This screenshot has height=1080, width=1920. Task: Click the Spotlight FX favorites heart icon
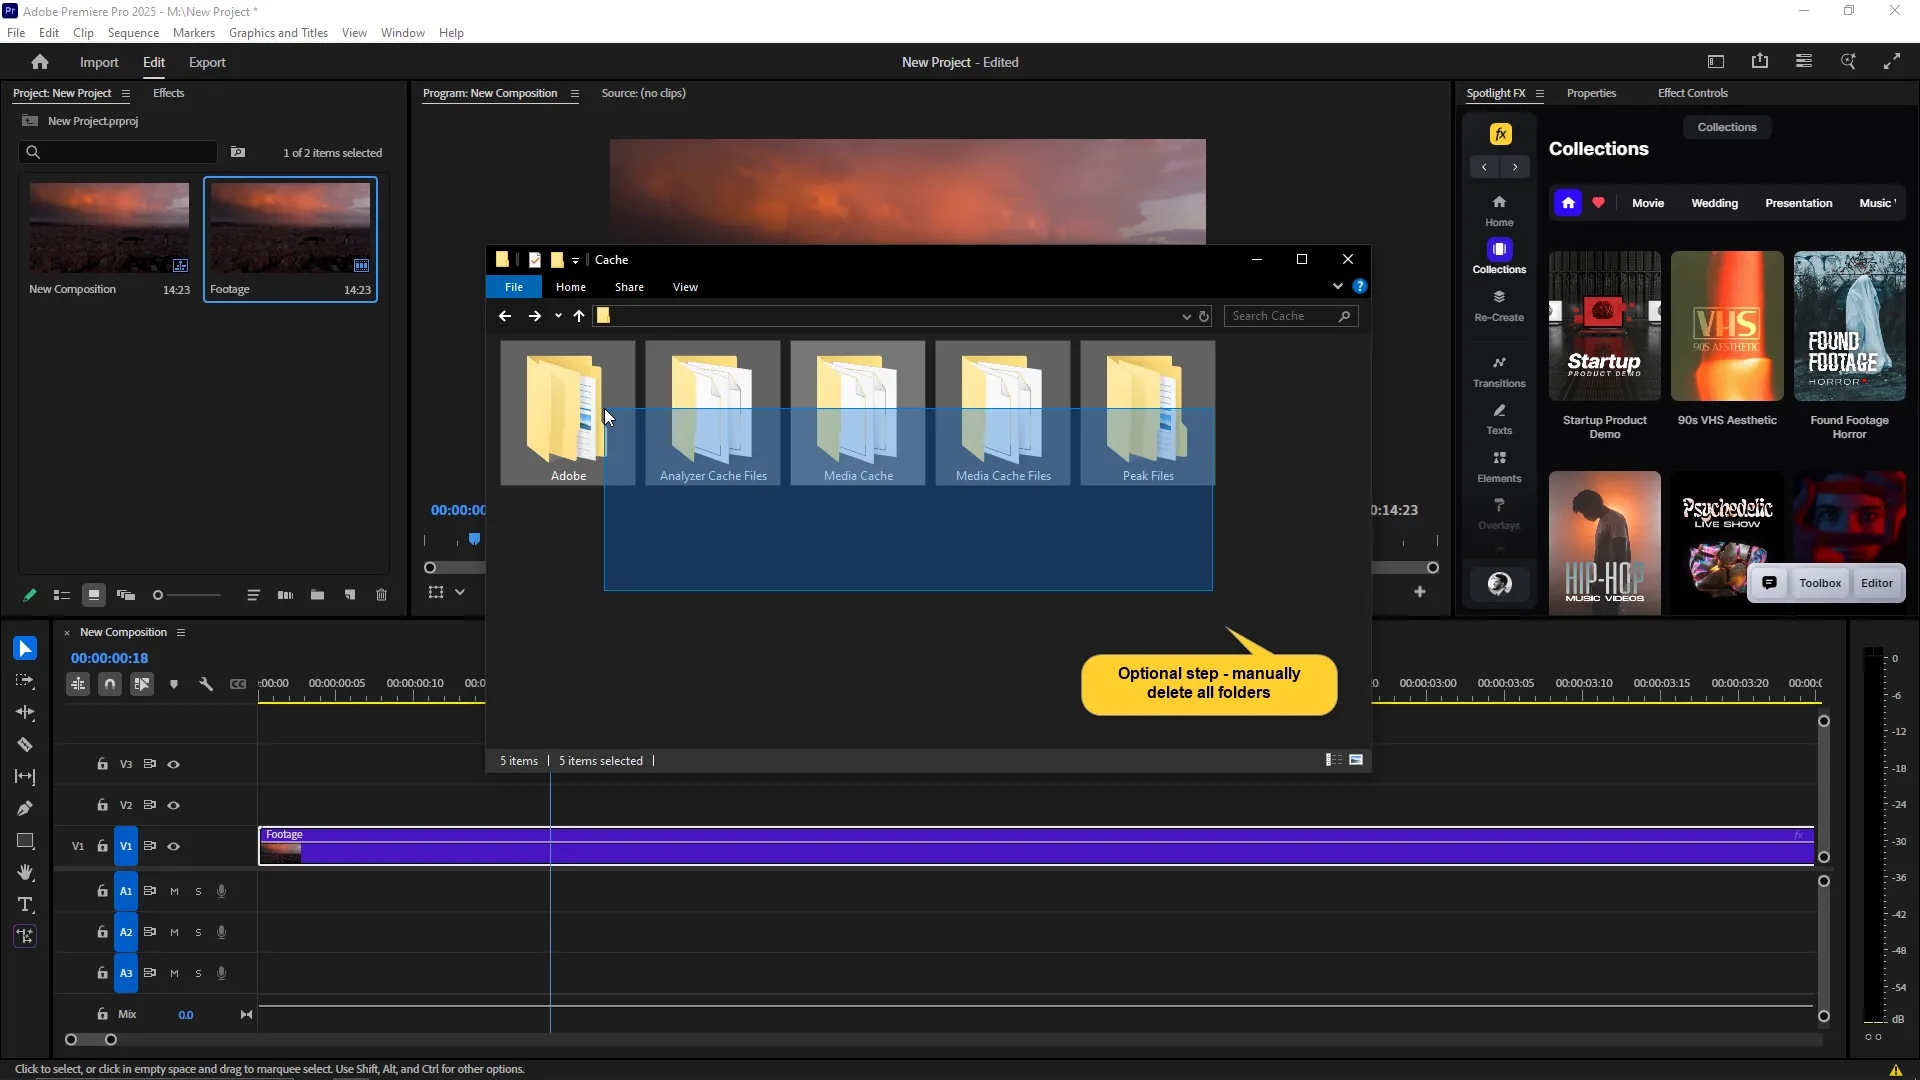pyautogui.click(x=1598, y=203)
